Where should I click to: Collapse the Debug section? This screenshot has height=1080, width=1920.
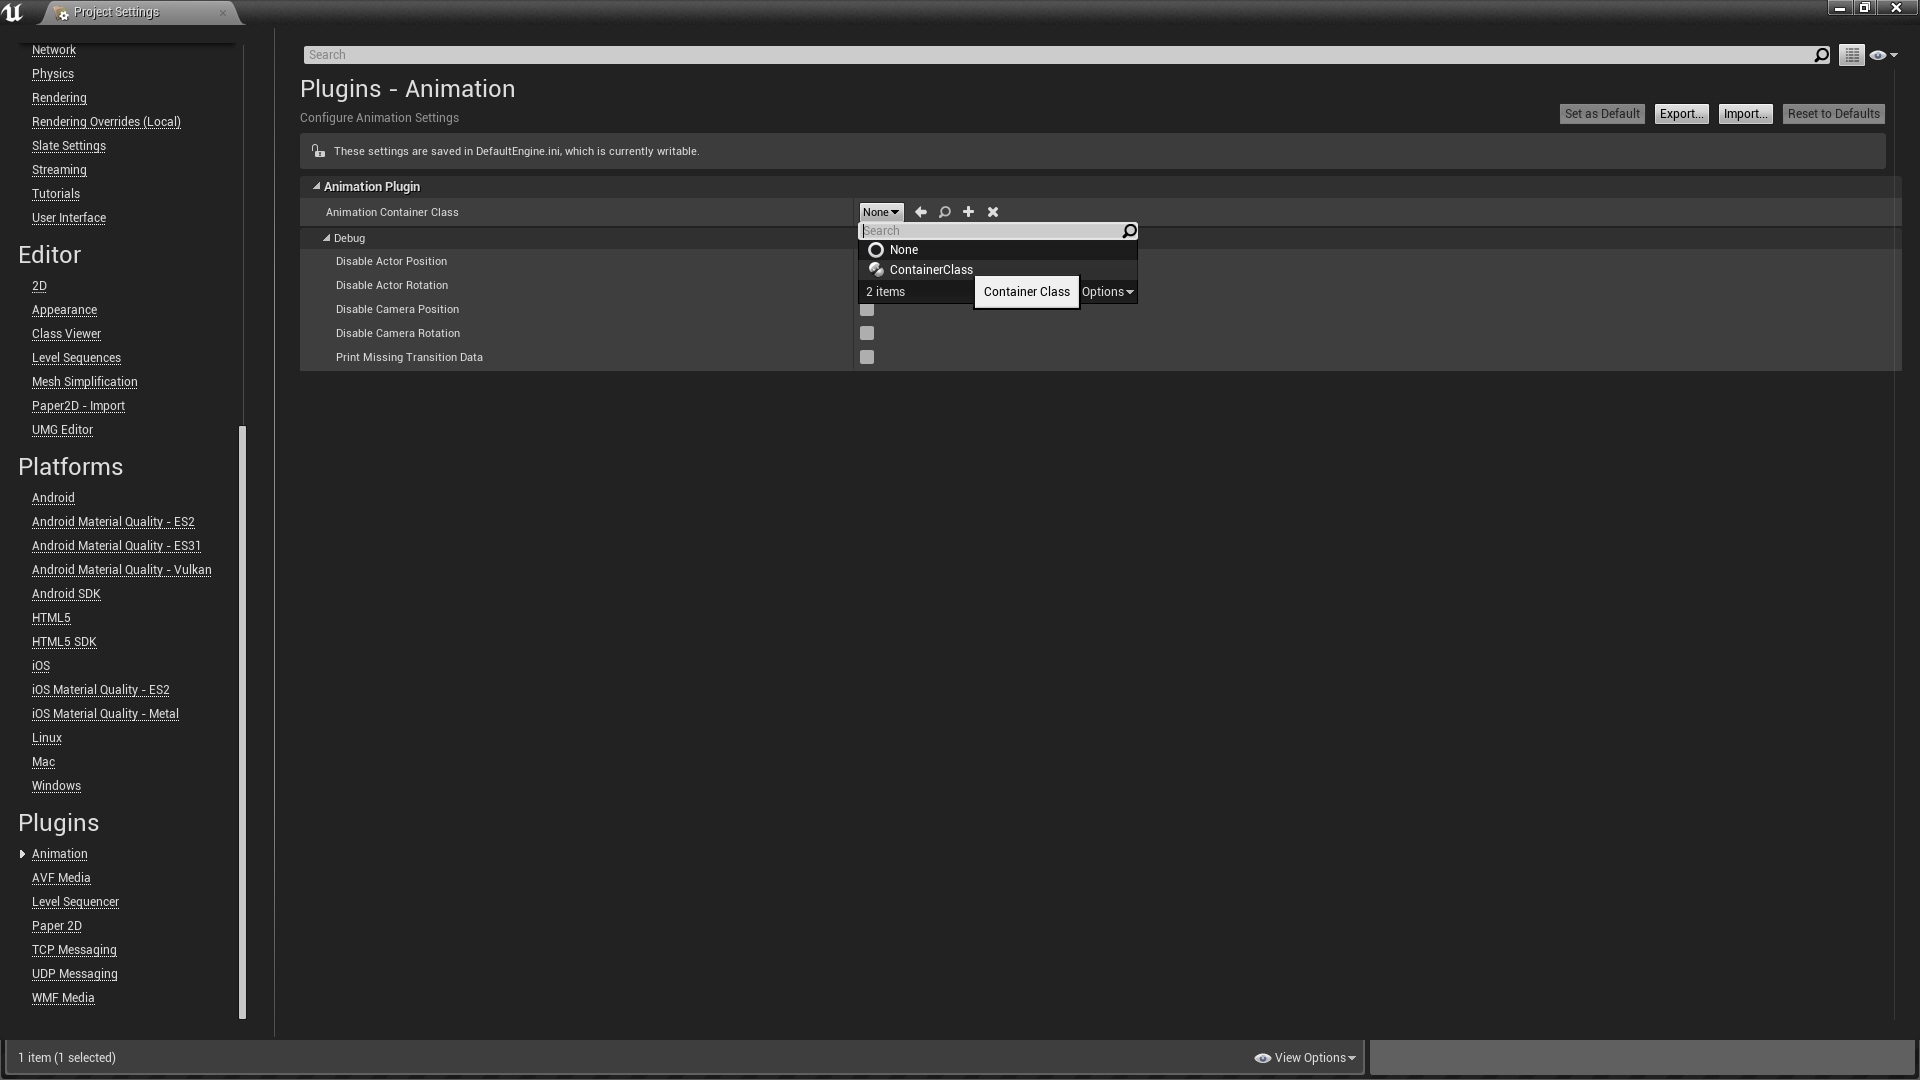(x=327, y=238)
